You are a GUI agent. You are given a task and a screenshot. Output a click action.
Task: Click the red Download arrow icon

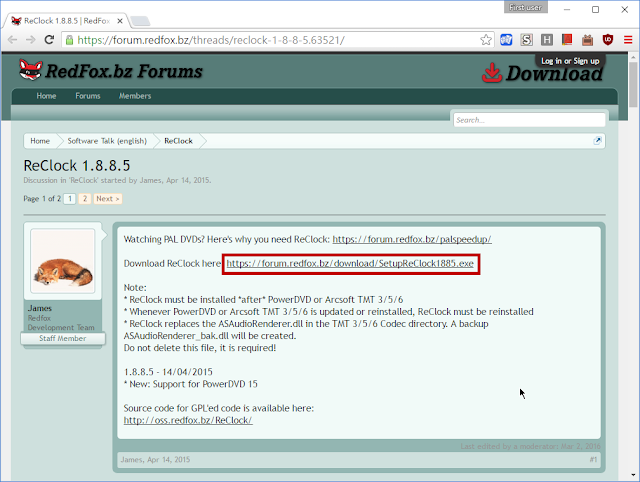(x=492, y=73)
